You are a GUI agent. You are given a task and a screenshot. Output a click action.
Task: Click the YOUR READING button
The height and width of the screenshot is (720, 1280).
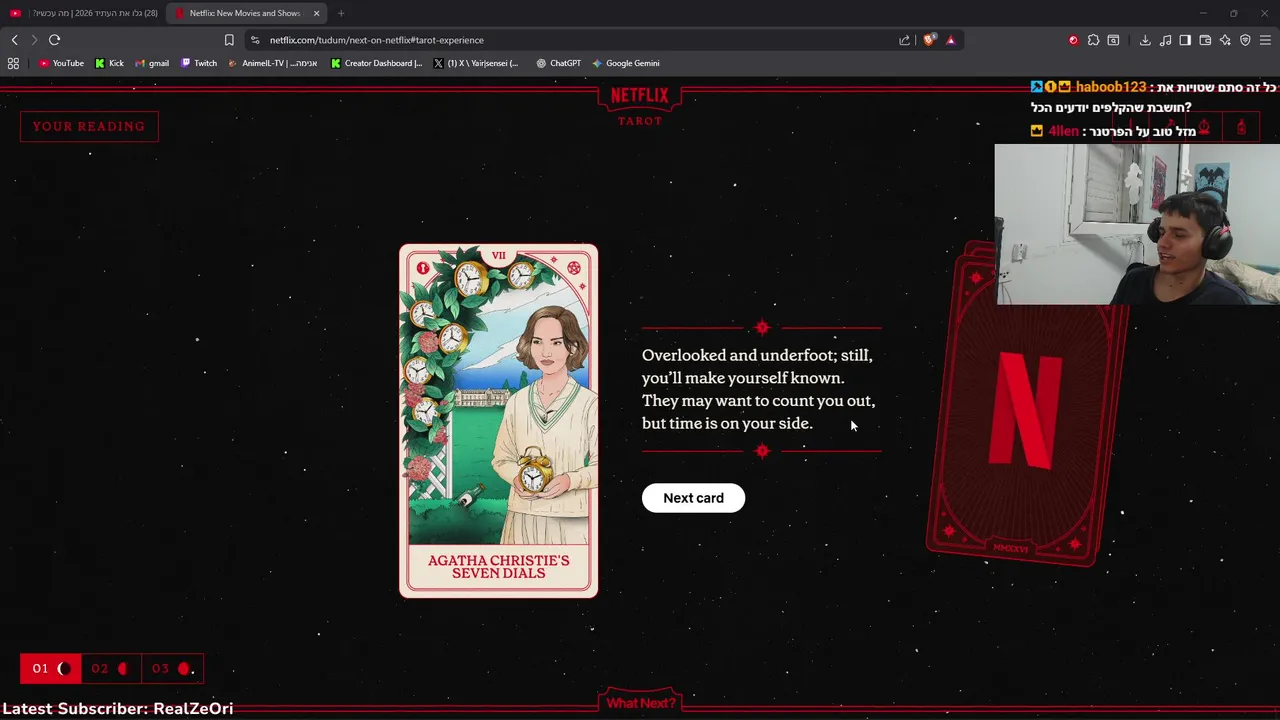[89, 126]
